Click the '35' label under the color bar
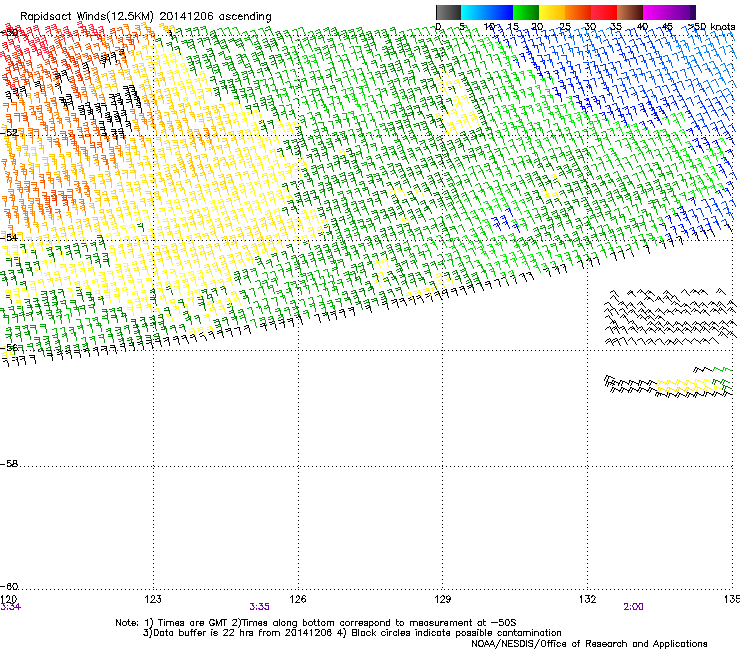Image resolution: width=740 pixels, height=650 pixels. point(616,26)
